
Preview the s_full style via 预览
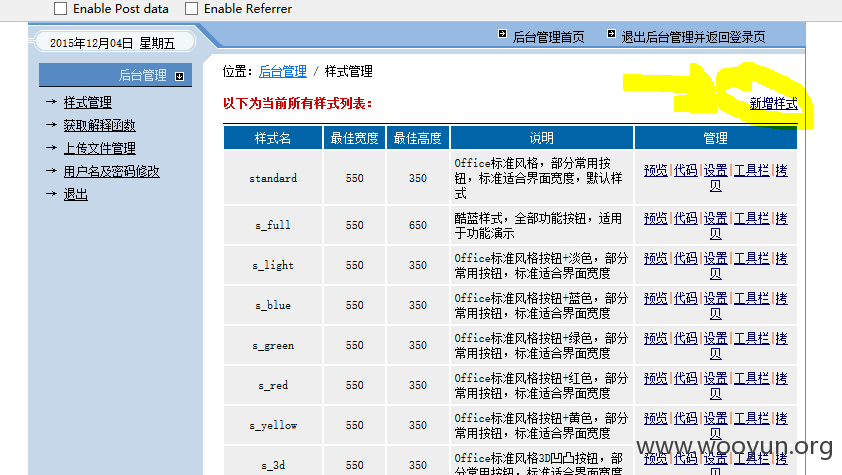coord(655,218)
